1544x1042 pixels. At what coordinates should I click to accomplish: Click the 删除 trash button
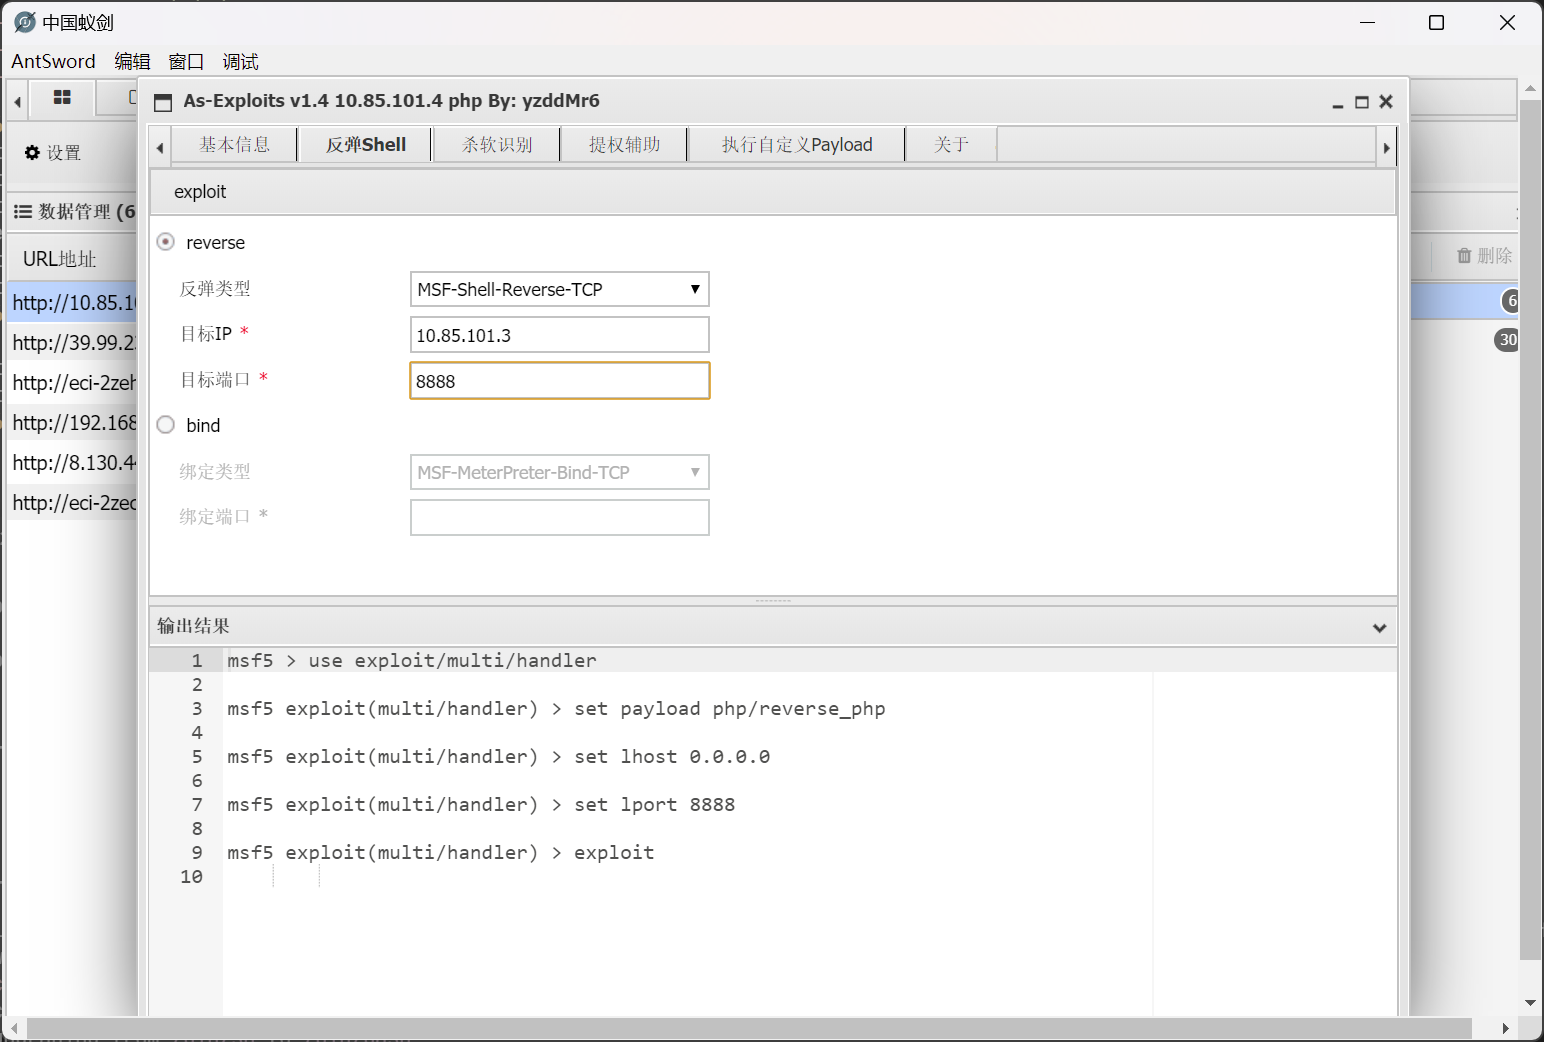[1484, 256]
